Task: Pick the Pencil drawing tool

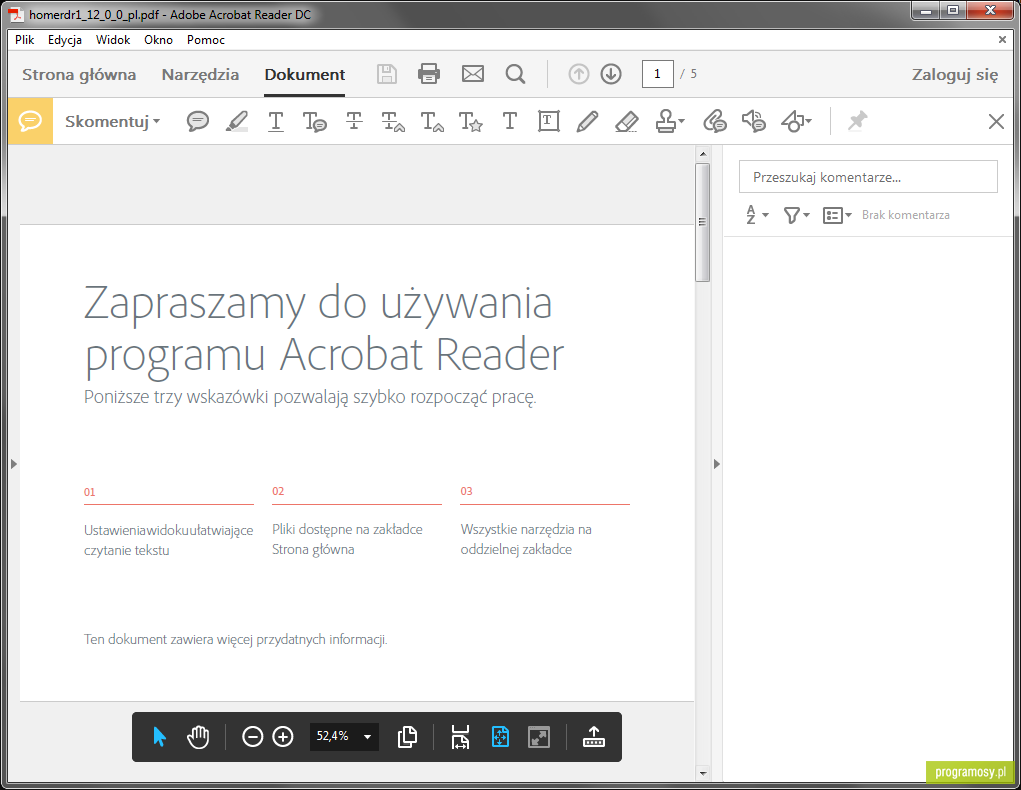Action: [587, 121]
